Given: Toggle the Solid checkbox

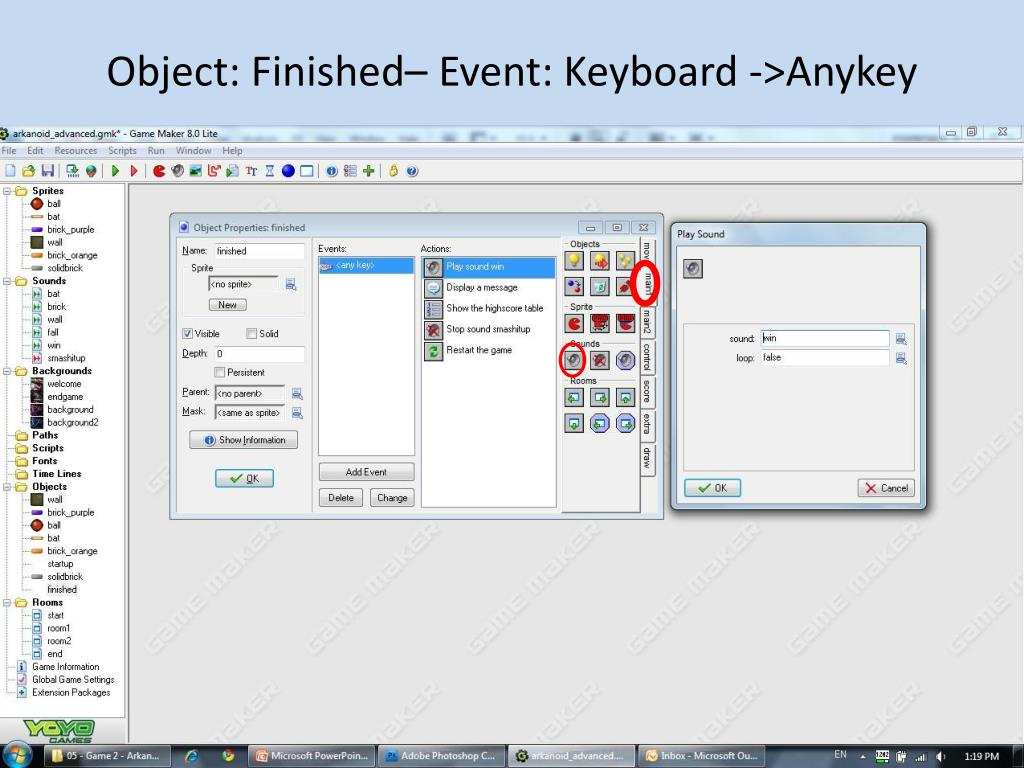Looking at the screenshot, I should [251, 334].
